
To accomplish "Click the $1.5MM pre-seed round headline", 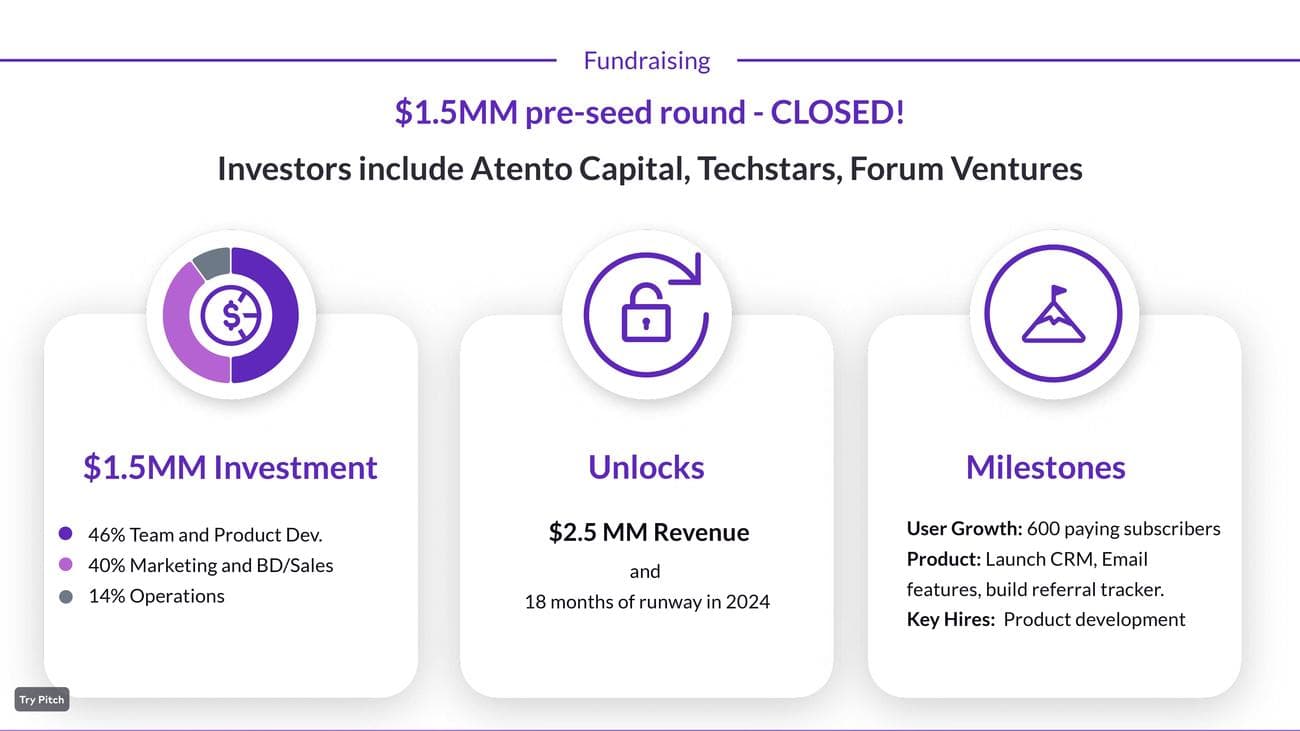I will pyautogui.click(x=649, y=112).
